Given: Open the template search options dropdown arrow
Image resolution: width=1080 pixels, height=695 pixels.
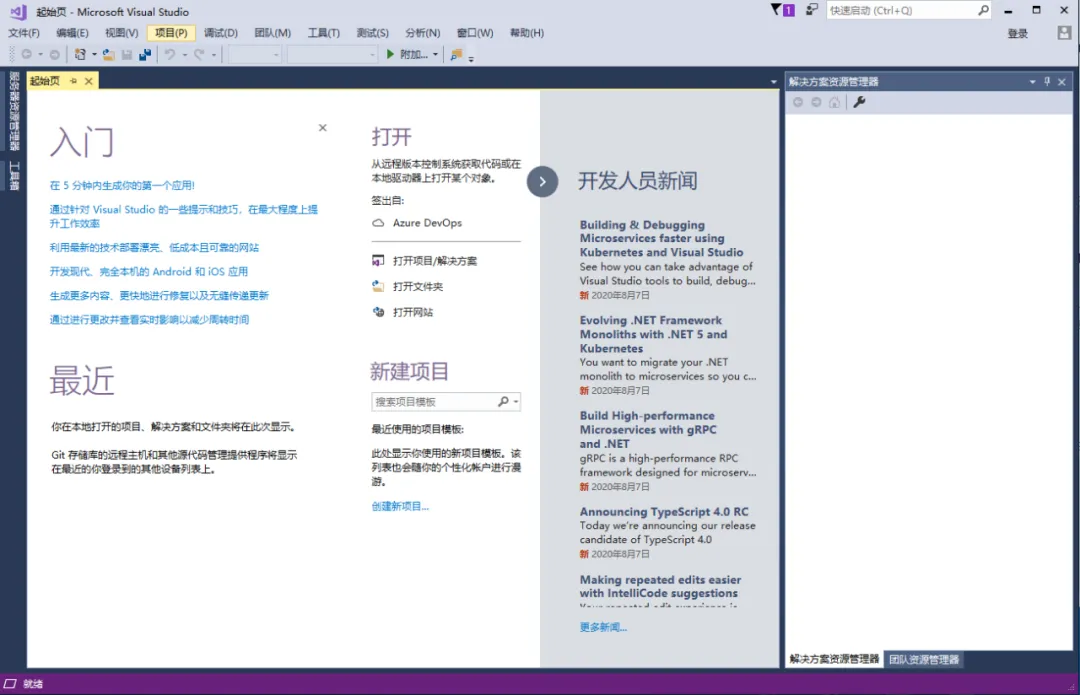Looking at the screenshot, I should point(516,402).
